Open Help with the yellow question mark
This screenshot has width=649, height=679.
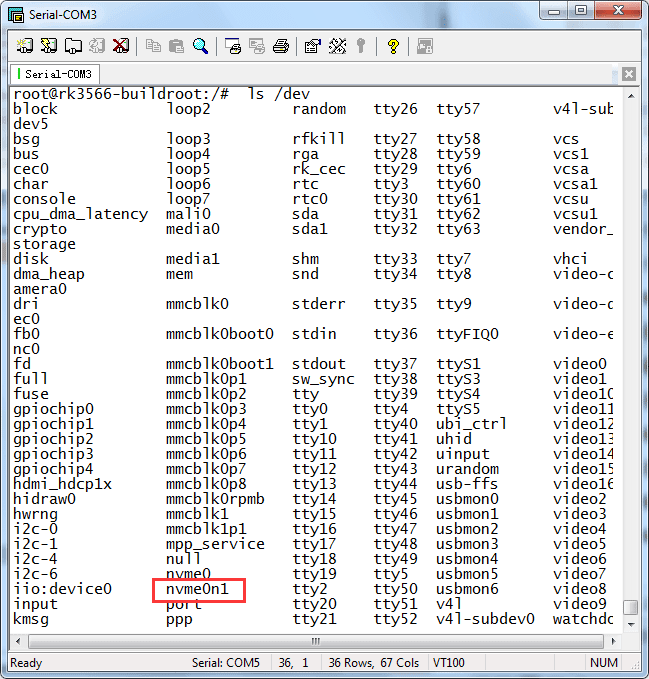point(393,46)
